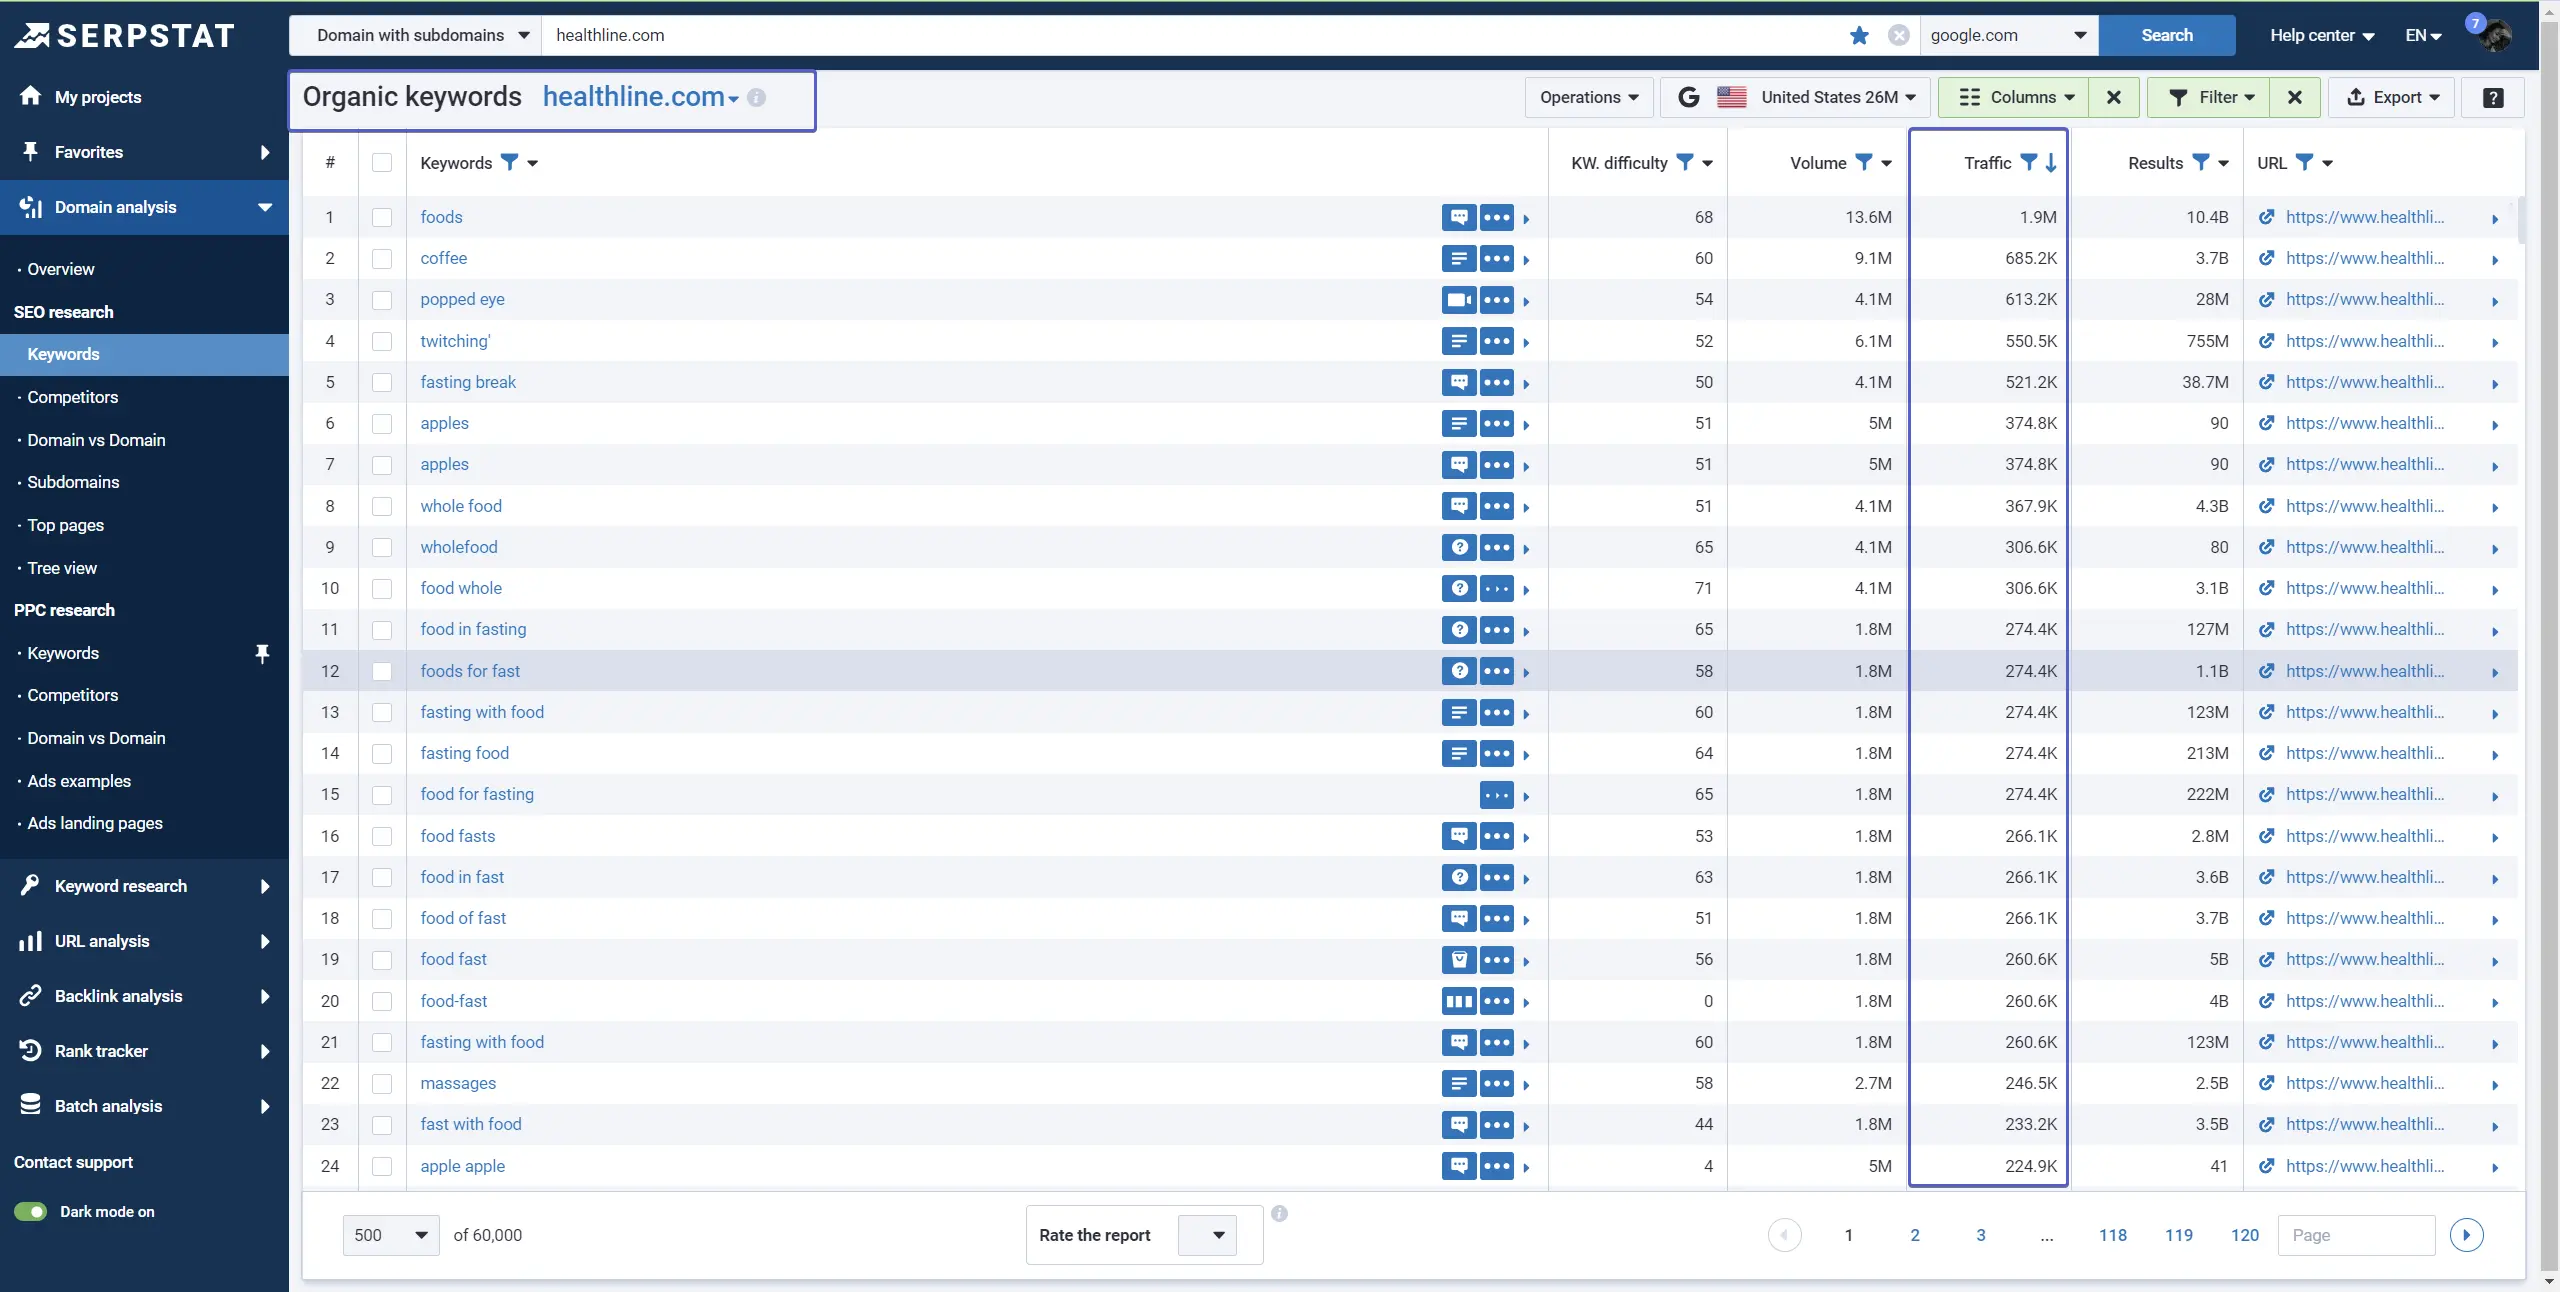The image size is (2560, 1292).
Task: Open the help question mark beside Export
Action: tap(2492, 97)
